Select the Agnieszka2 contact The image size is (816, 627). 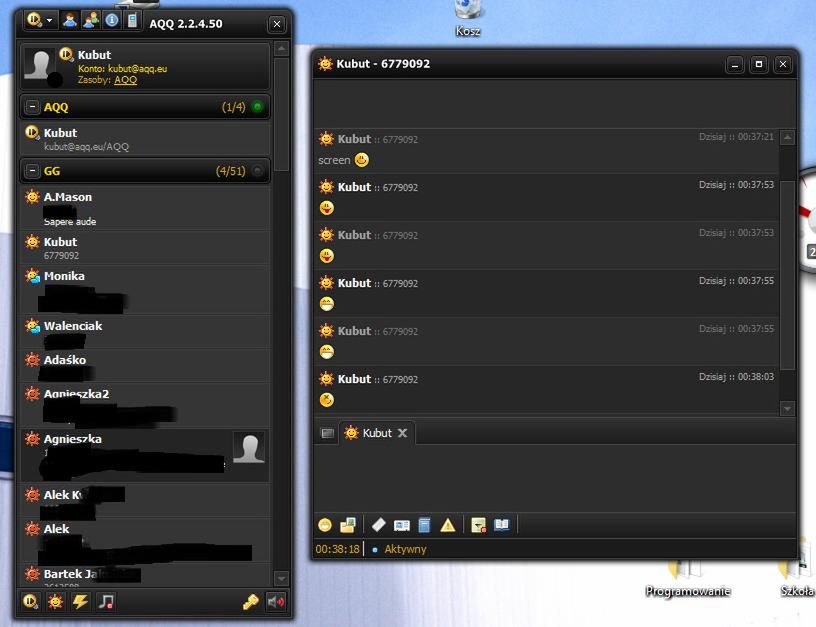pyautogui.click(x=145, y=405)
